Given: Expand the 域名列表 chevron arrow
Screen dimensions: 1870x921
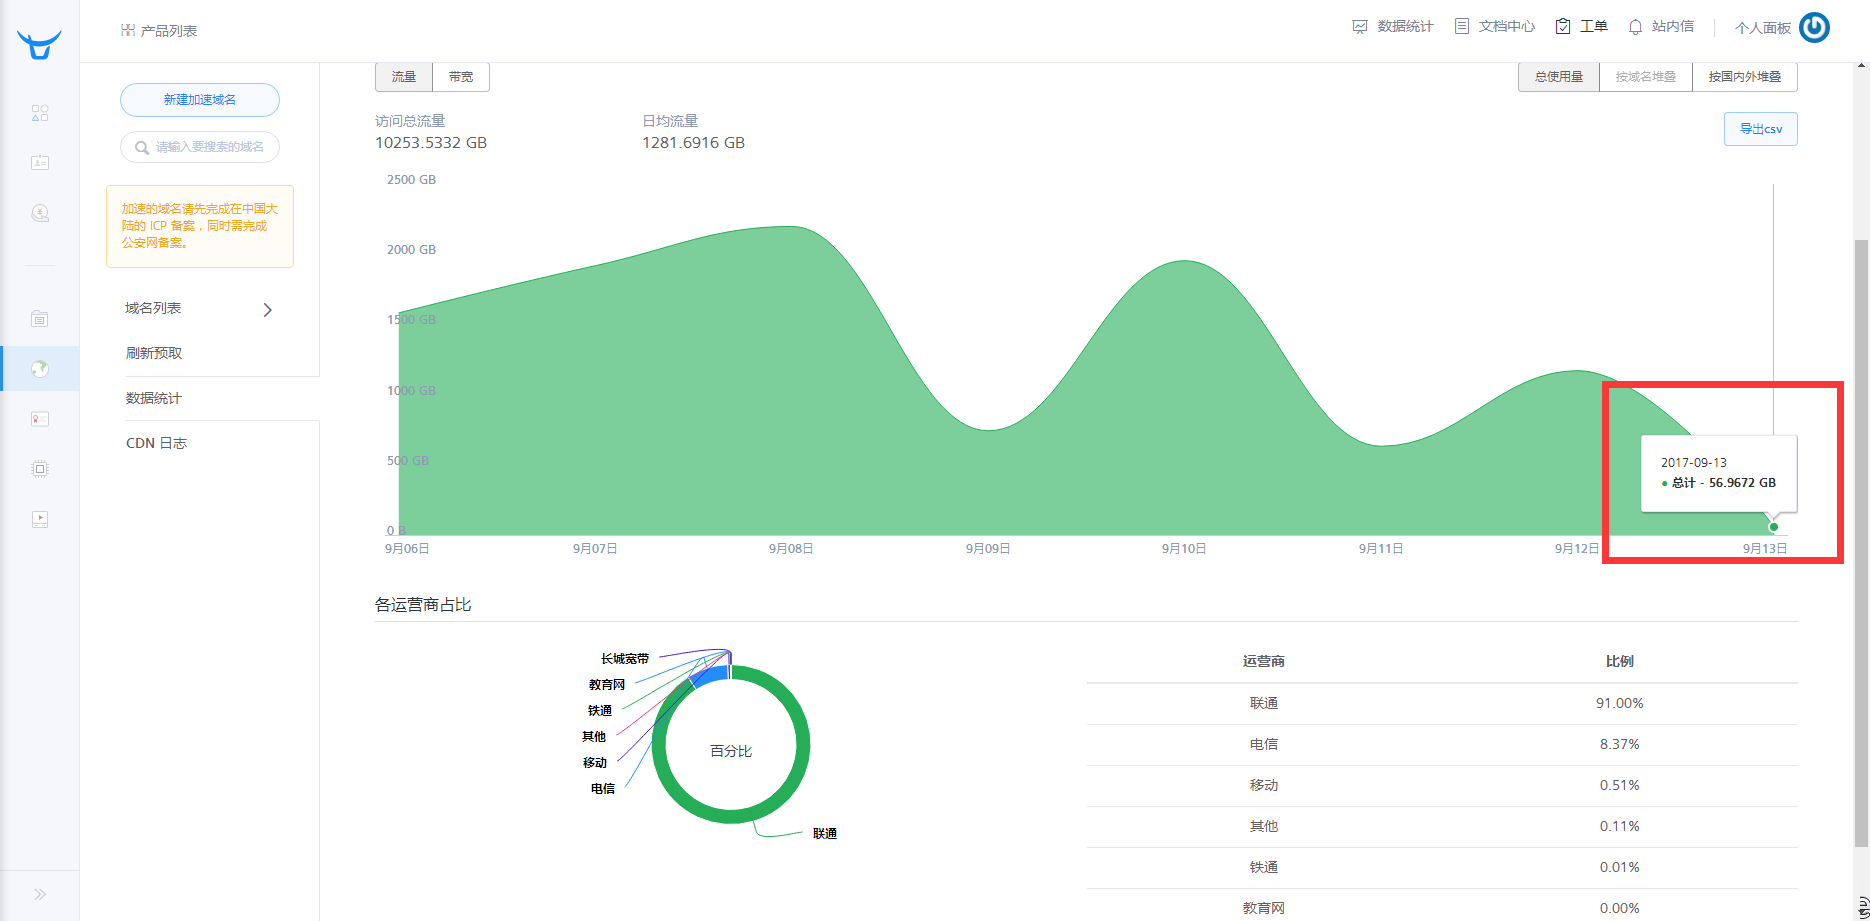Looking at the screenshot, I should [267, 310].
